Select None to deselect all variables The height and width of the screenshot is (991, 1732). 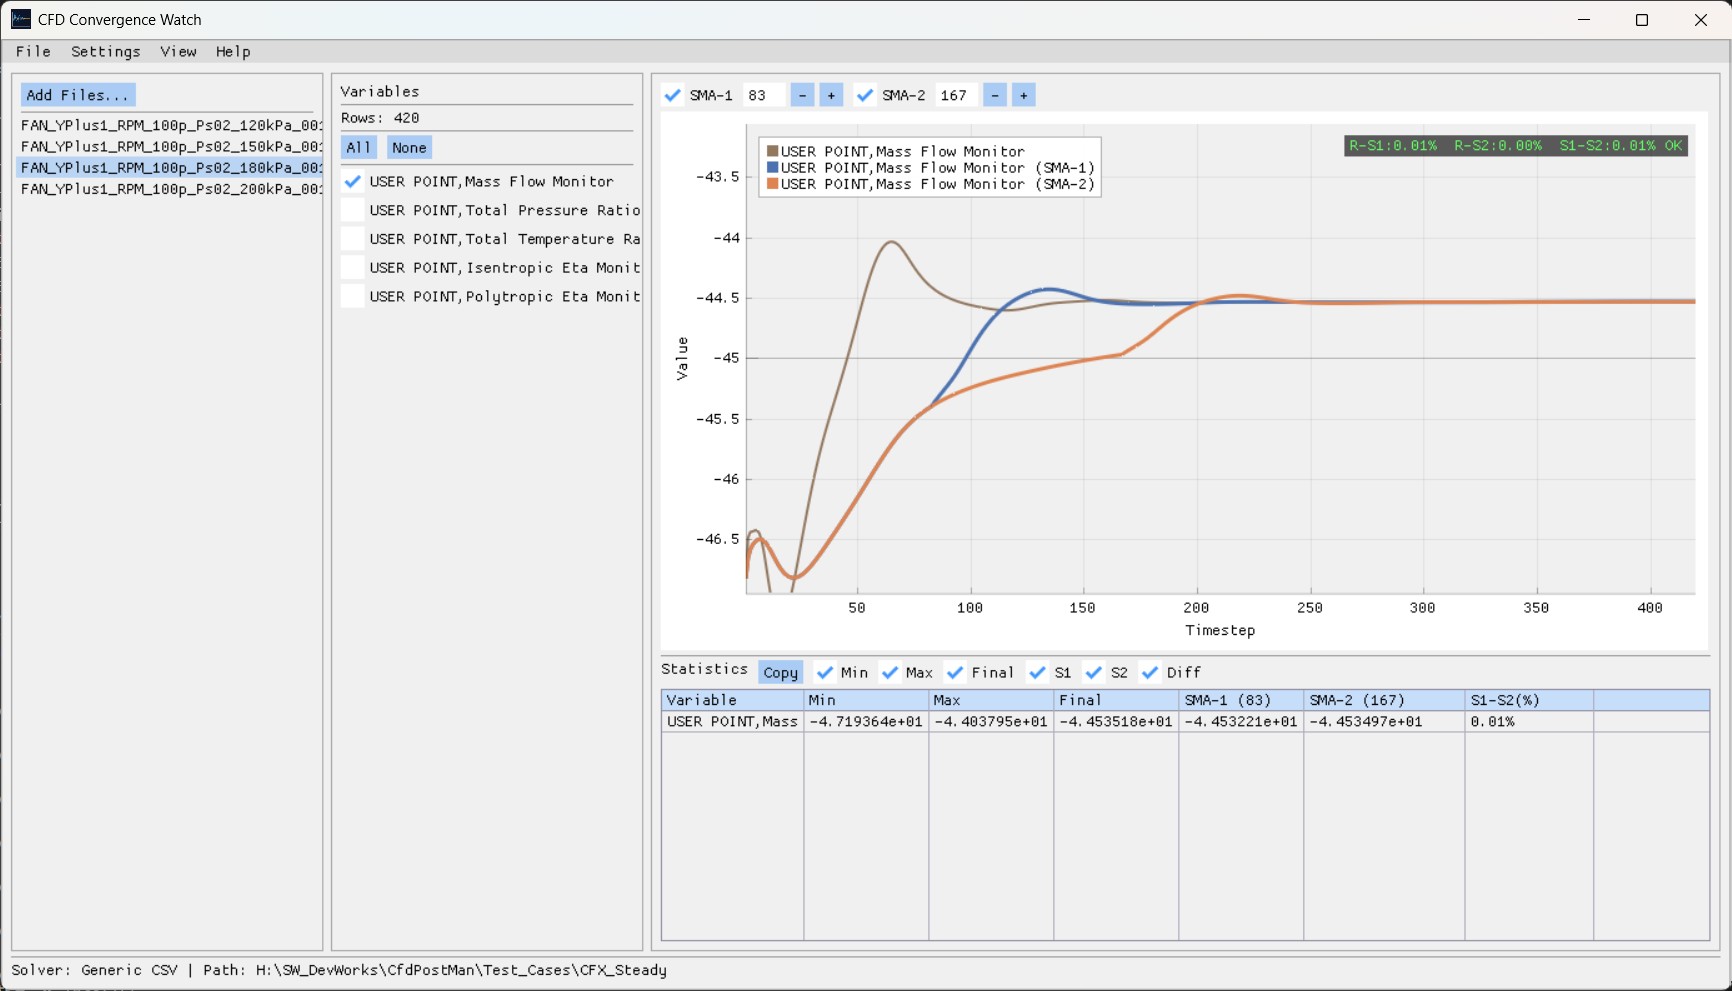tap(409, 147)
